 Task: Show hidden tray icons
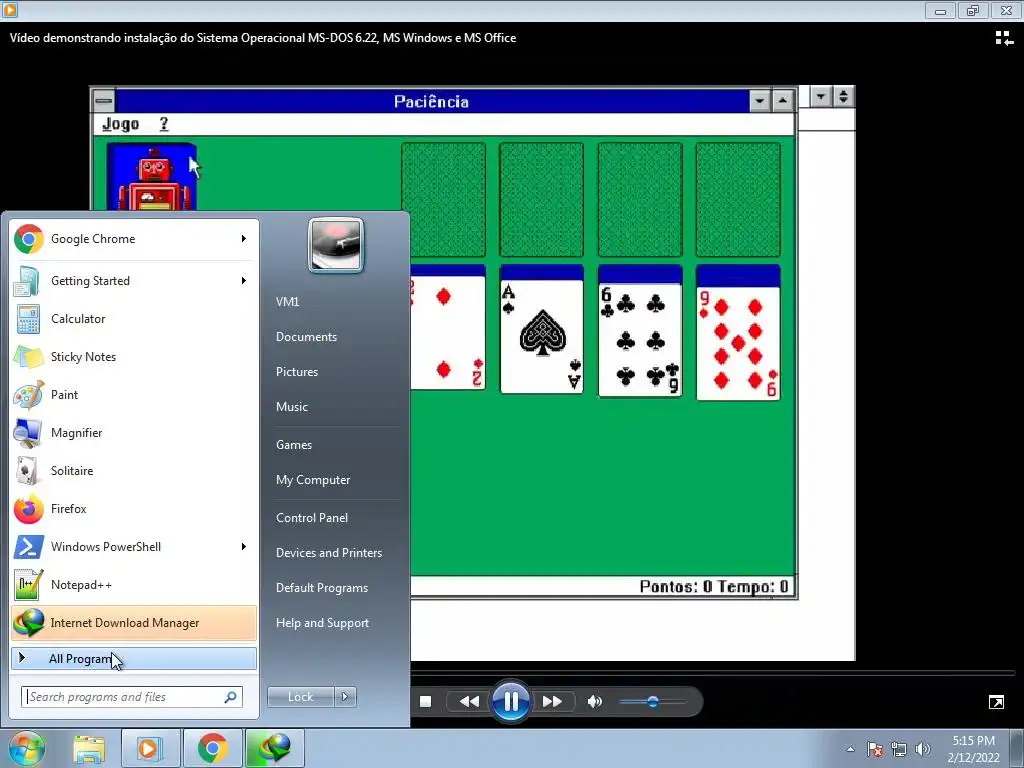click(850, 749)
